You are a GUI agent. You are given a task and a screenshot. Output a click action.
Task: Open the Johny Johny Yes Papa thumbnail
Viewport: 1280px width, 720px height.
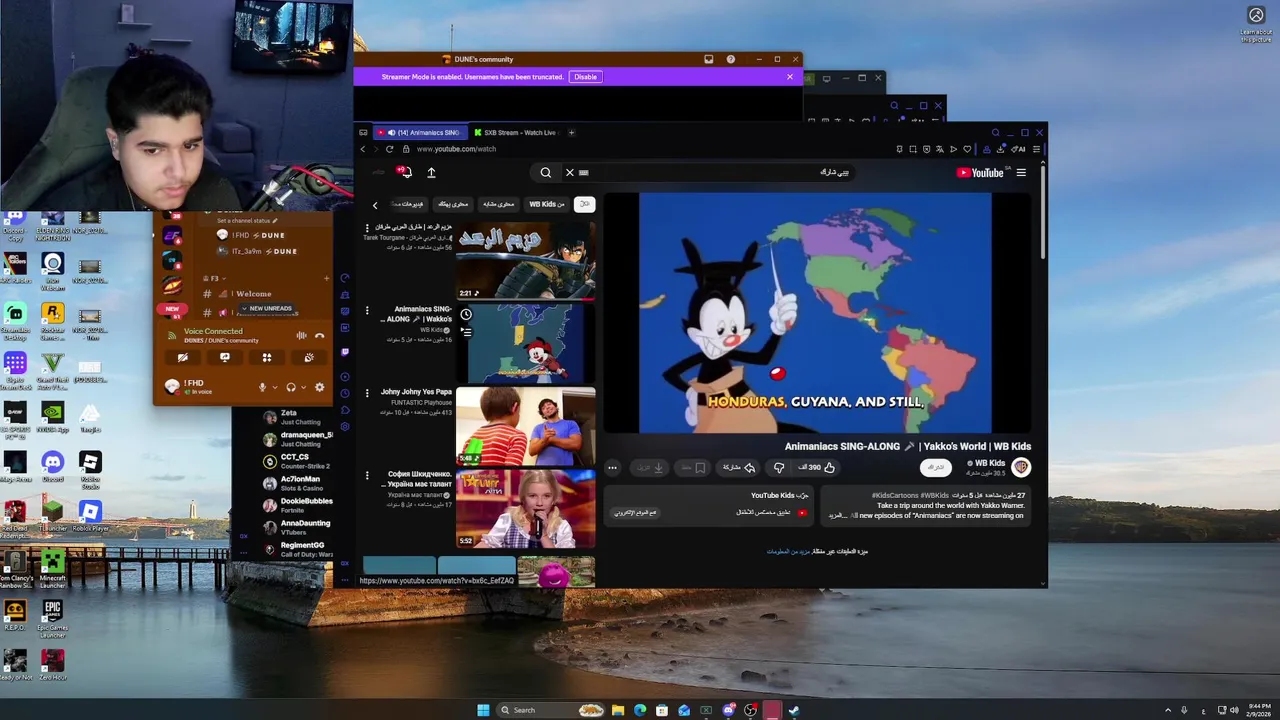525,426
